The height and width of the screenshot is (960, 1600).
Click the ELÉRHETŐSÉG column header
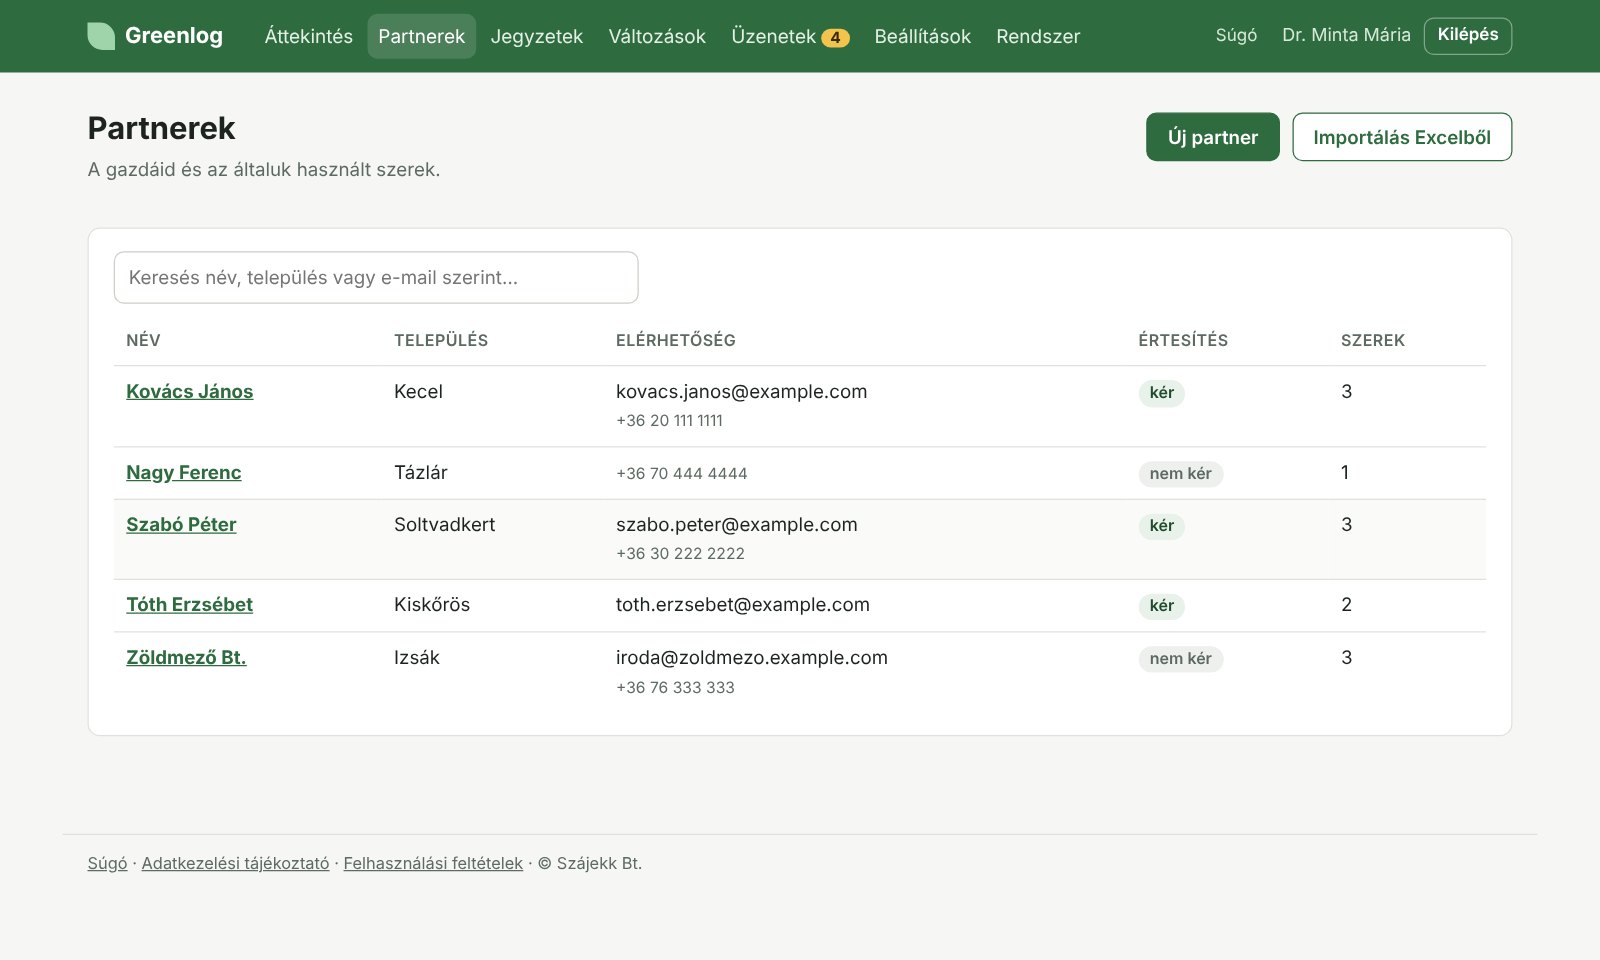[x=675, y=340]
